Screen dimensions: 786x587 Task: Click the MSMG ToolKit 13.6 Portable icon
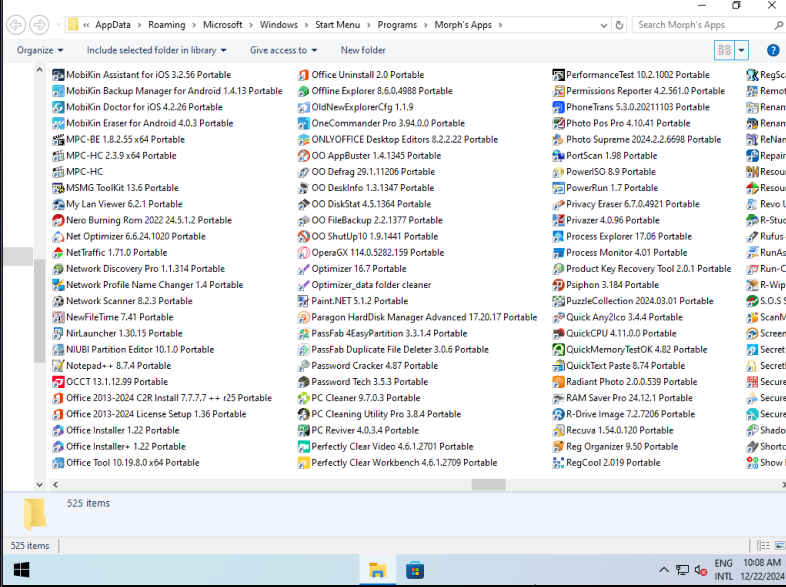58,187
